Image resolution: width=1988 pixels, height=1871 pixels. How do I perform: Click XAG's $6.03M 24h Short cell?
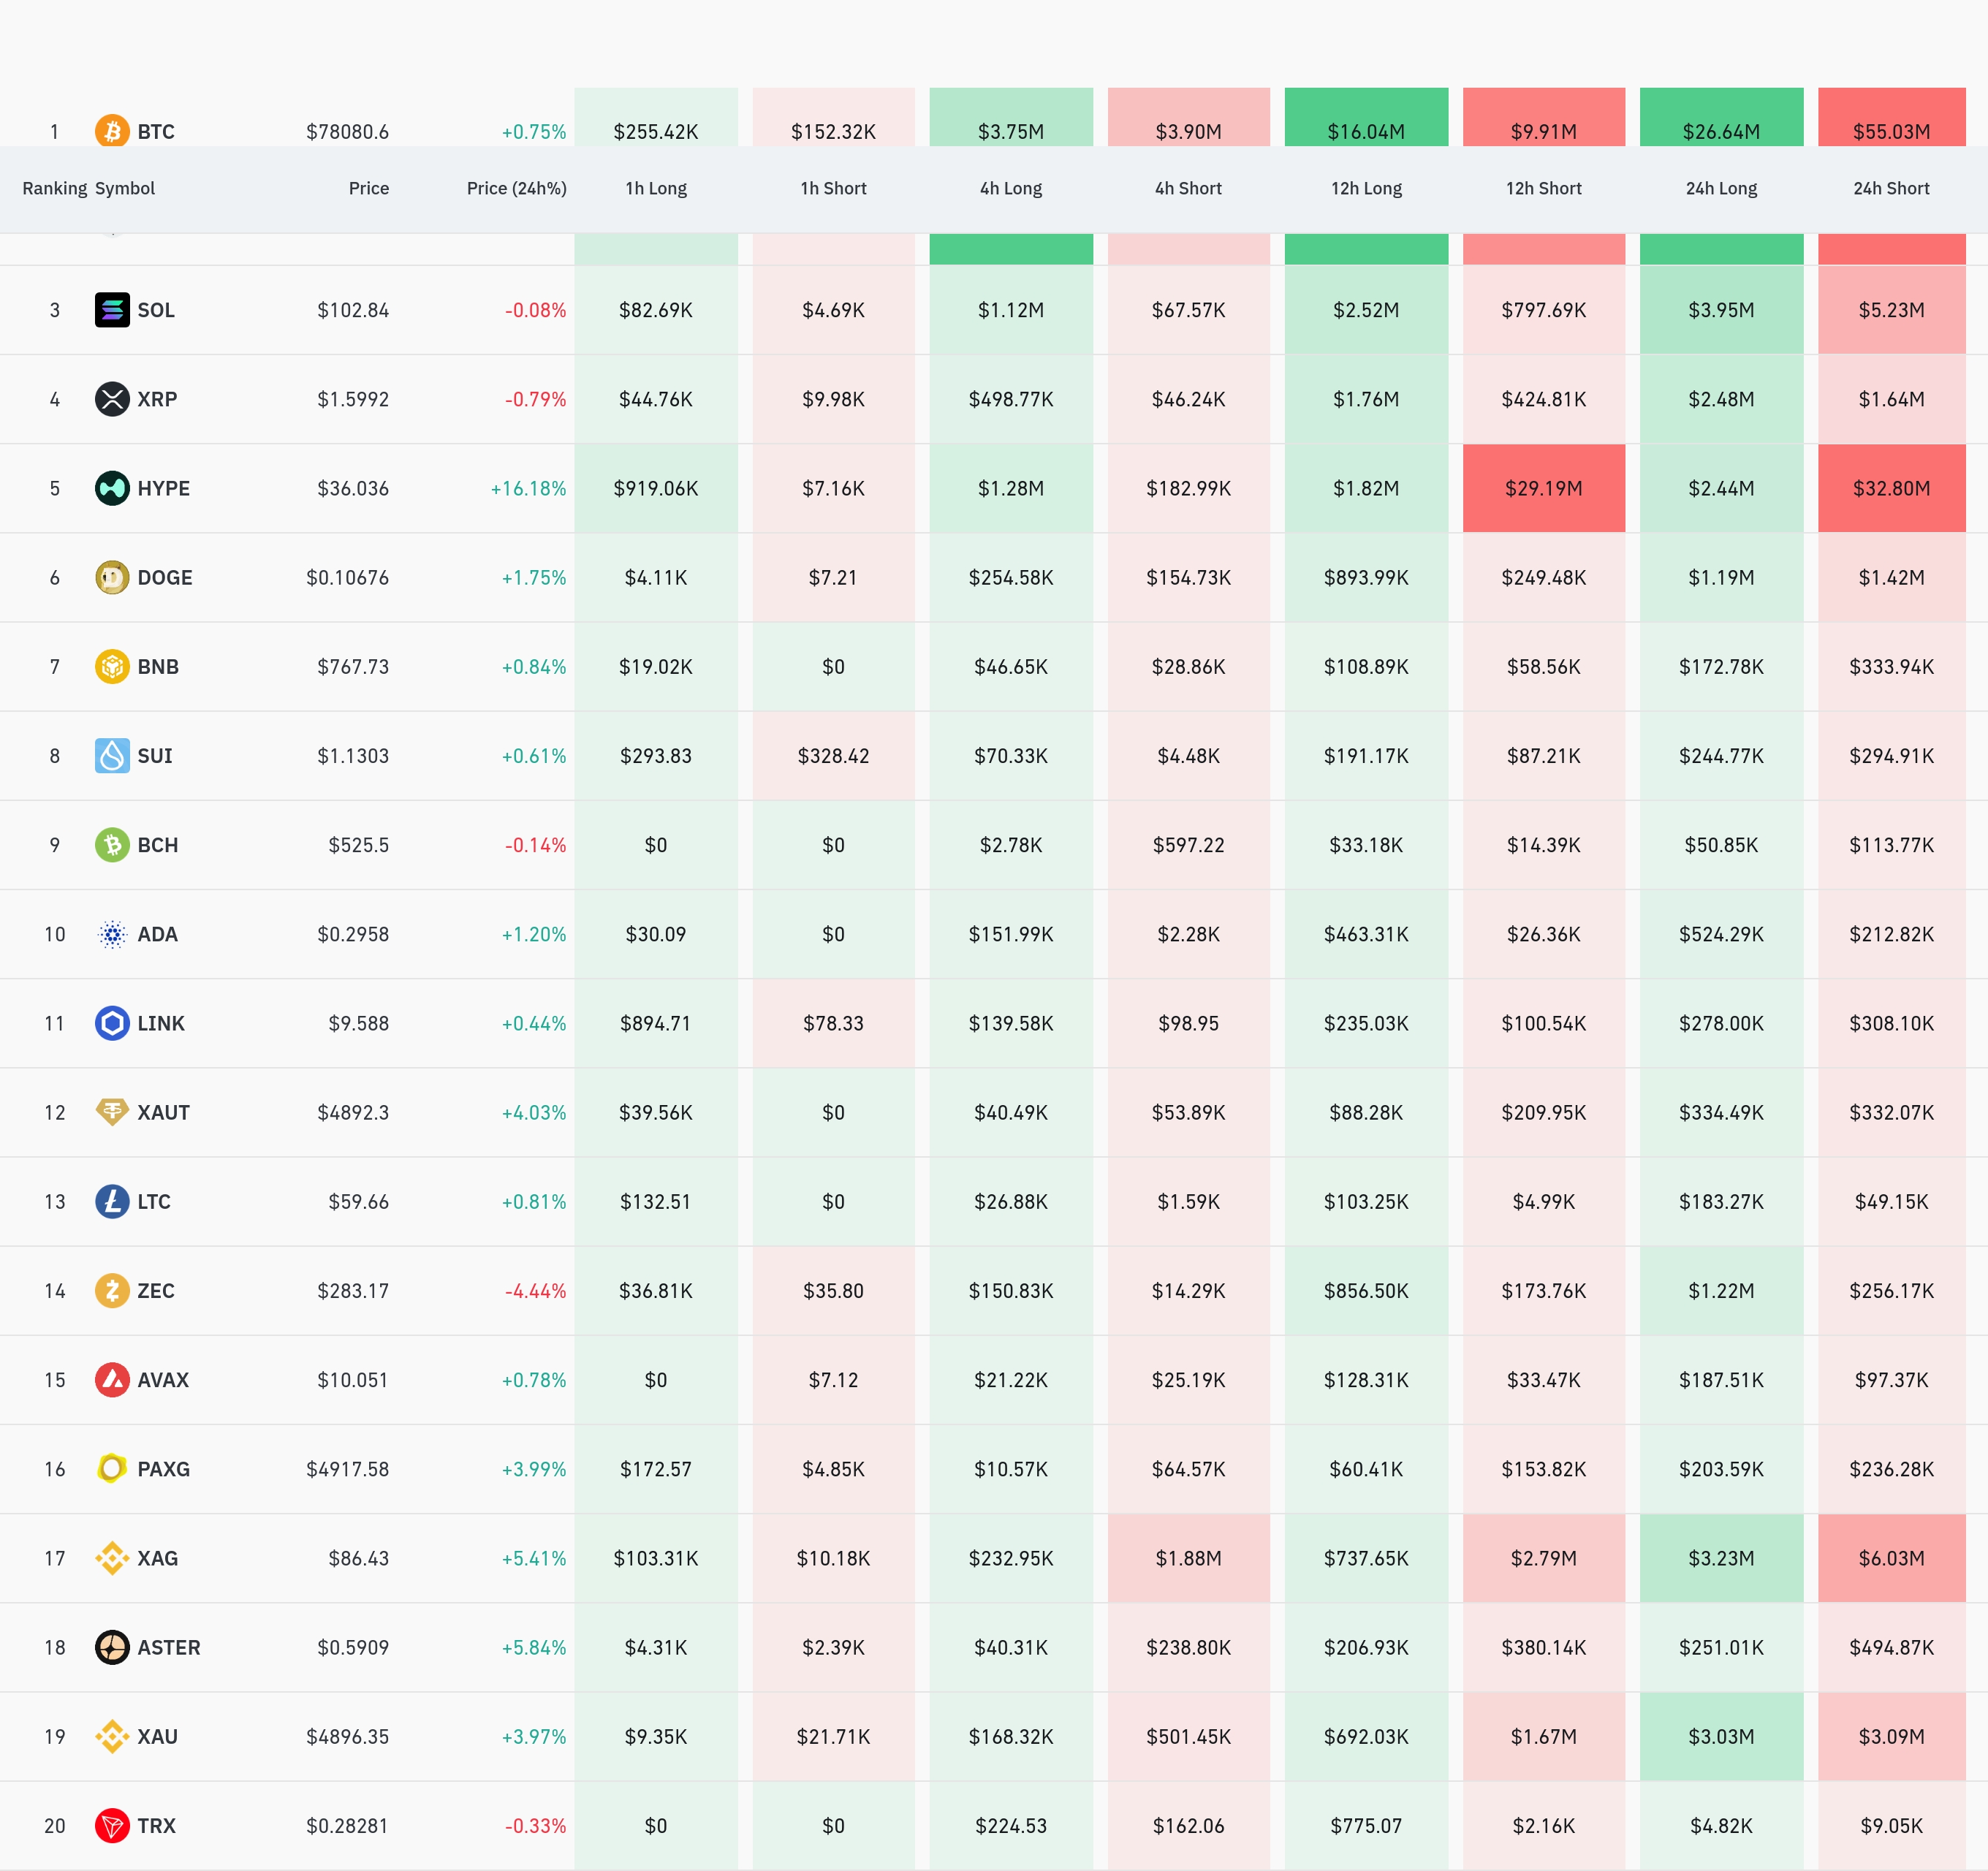(x=1890, y=1558)
